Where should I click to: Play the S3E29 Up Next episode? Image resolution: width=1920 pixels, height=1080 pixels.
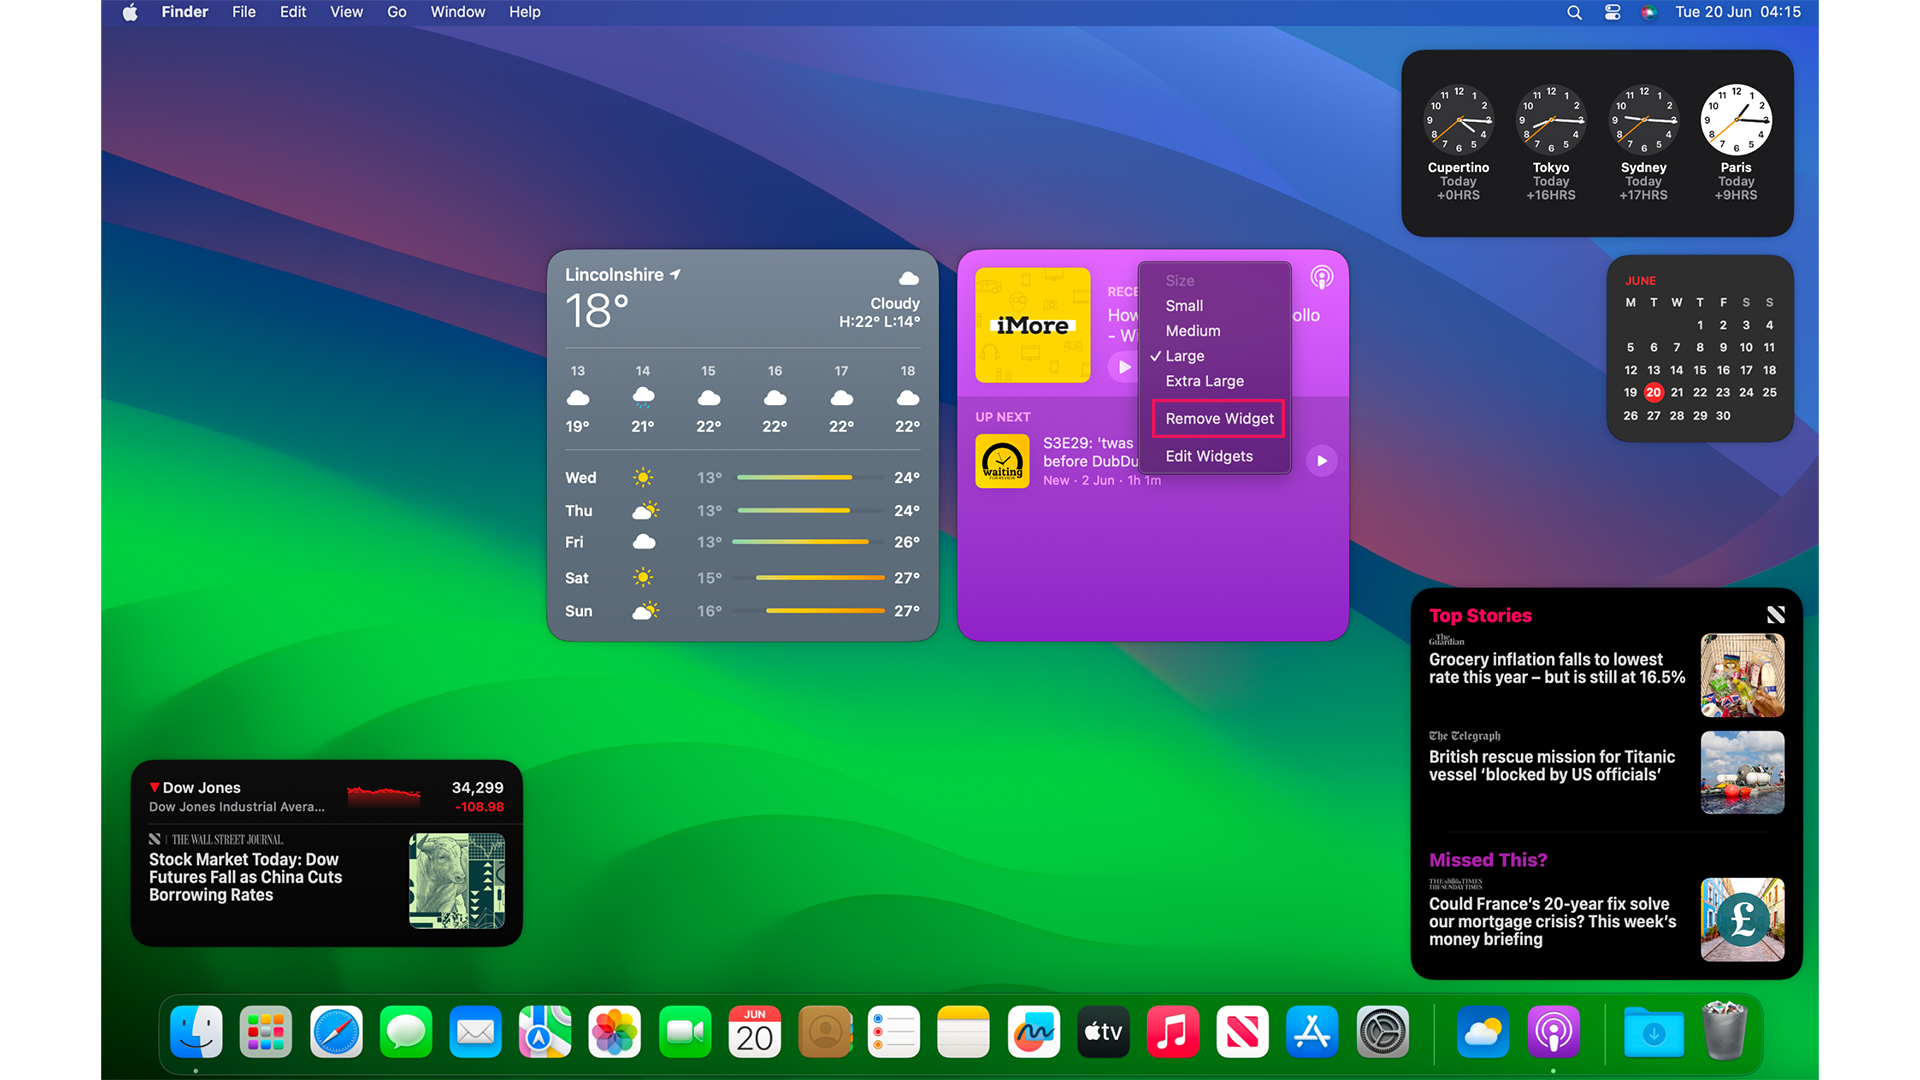pyautogui.click(x=1322, y=461)
